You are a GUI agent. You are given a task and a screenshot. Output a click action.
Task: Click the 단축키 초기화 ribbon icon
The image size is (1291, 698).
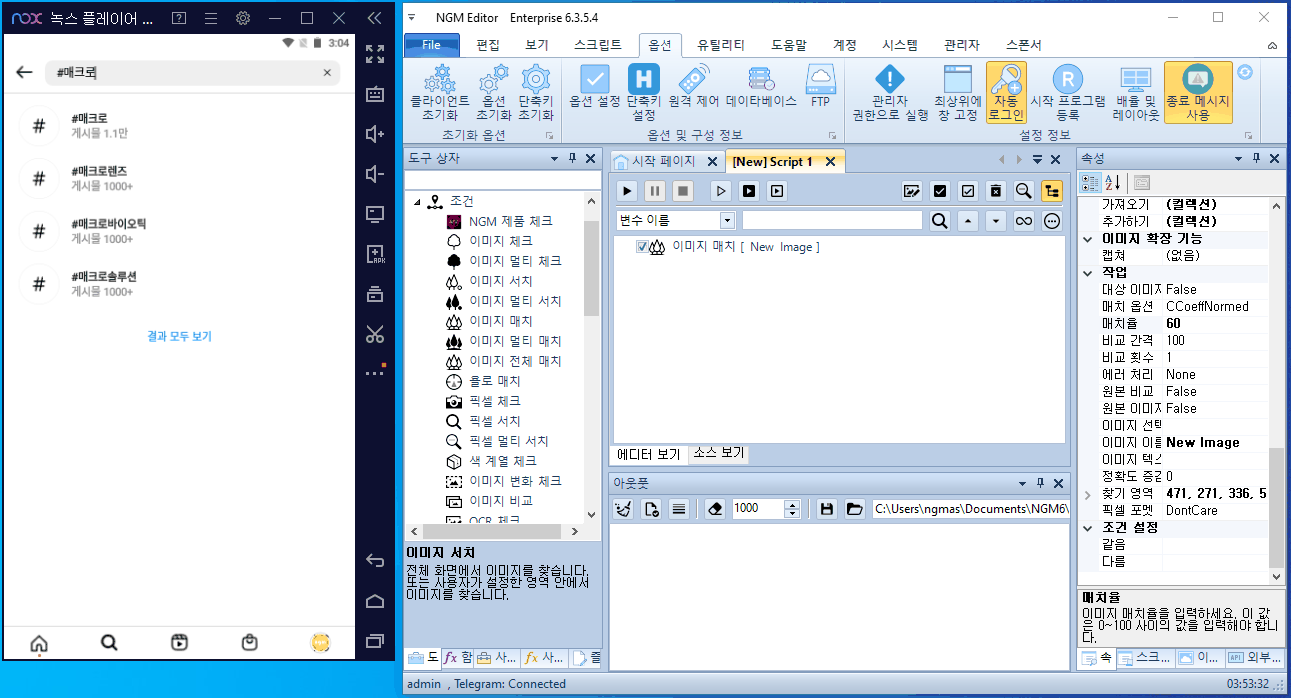click(x=536, y=92)
